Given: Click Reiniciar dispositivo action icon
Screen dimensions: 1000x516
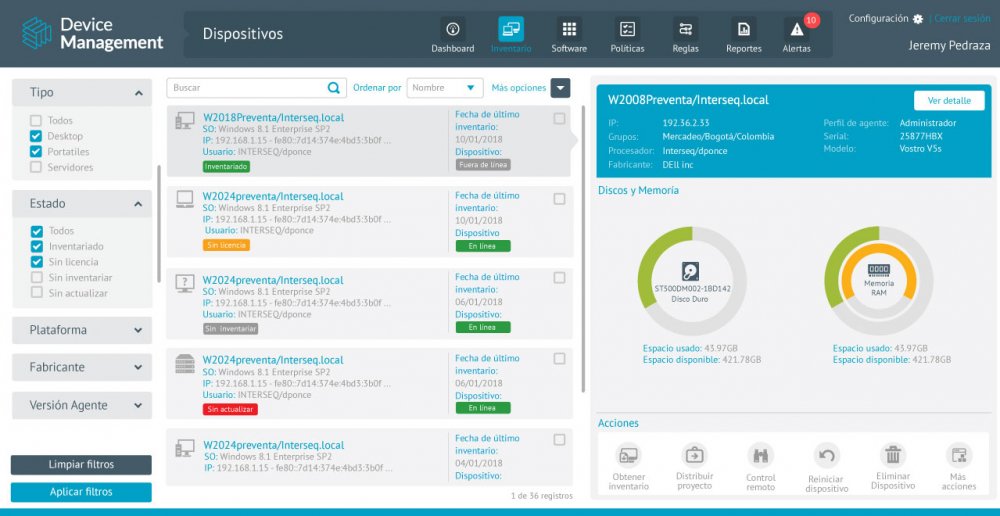Looking at the screenshot, I should [x=827, y=455].
